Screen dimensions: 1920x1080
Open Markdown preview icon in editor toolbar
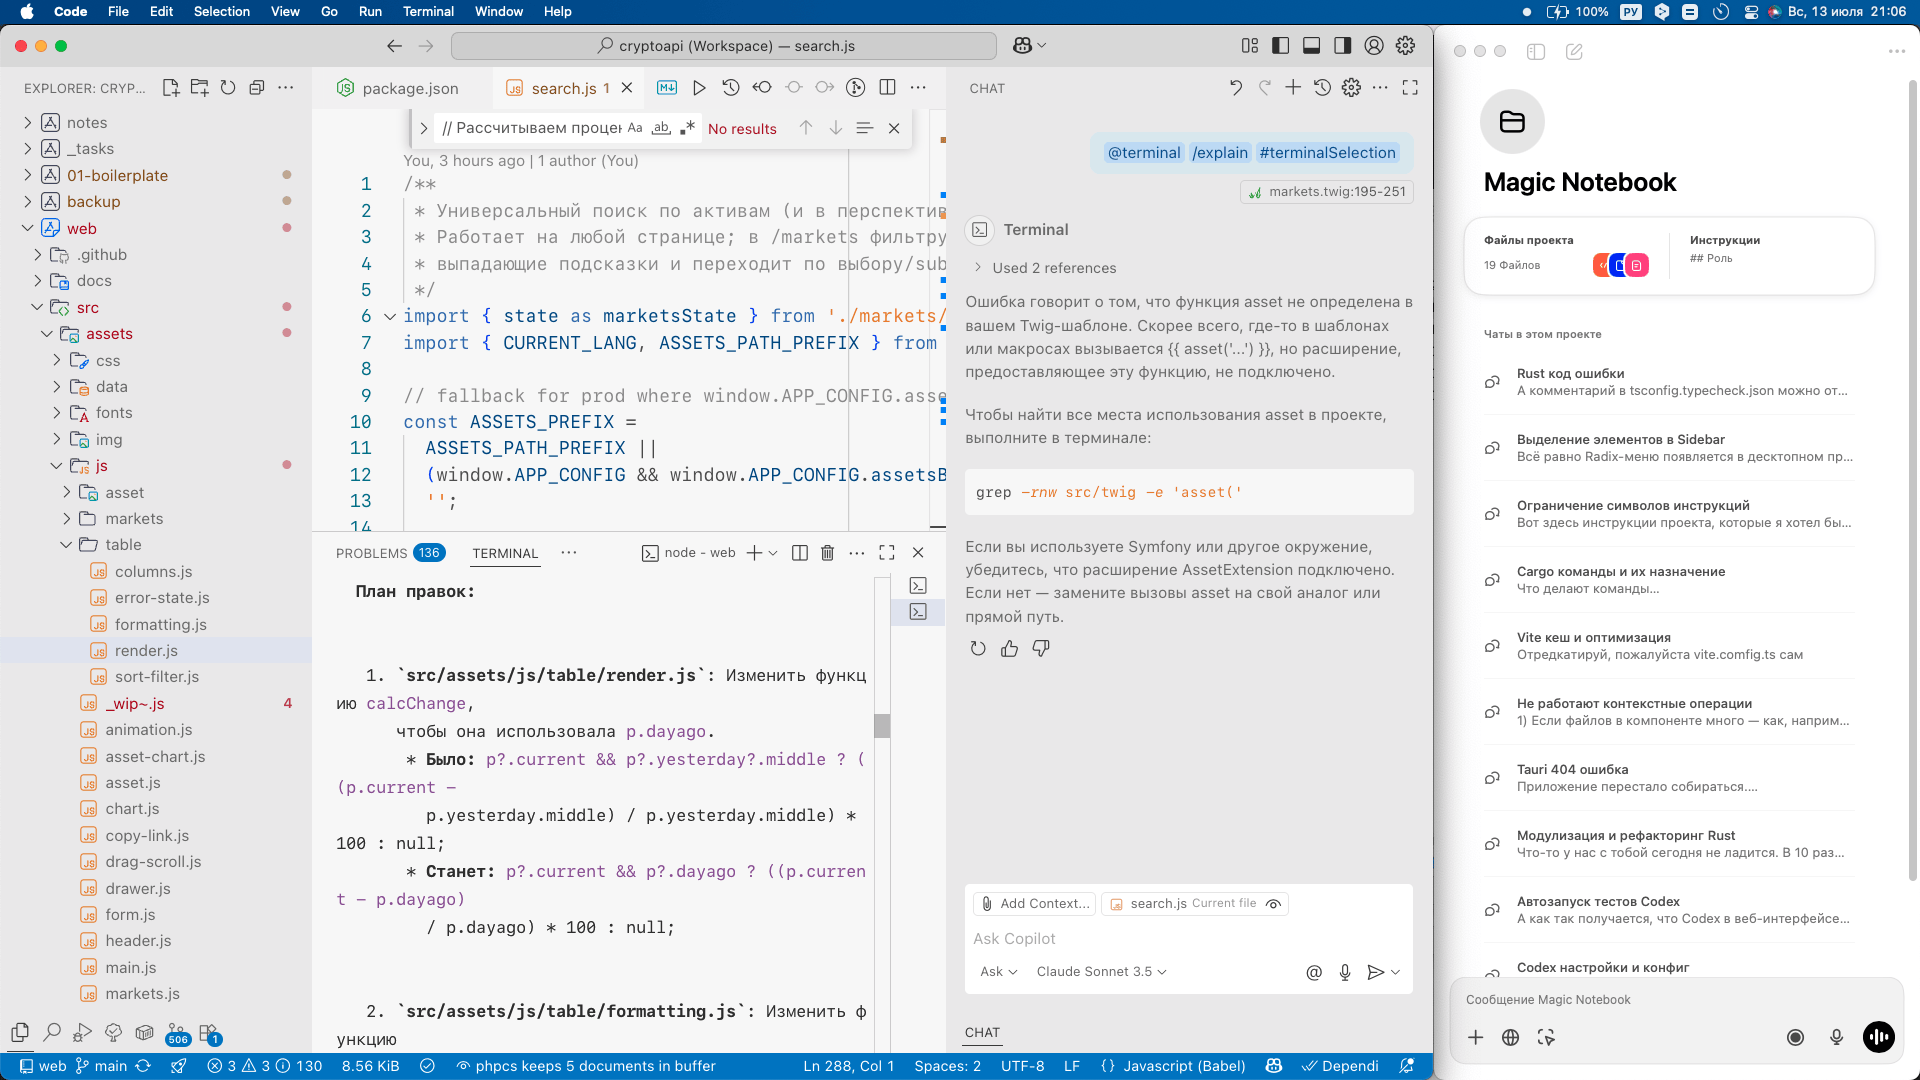(667, 88)
